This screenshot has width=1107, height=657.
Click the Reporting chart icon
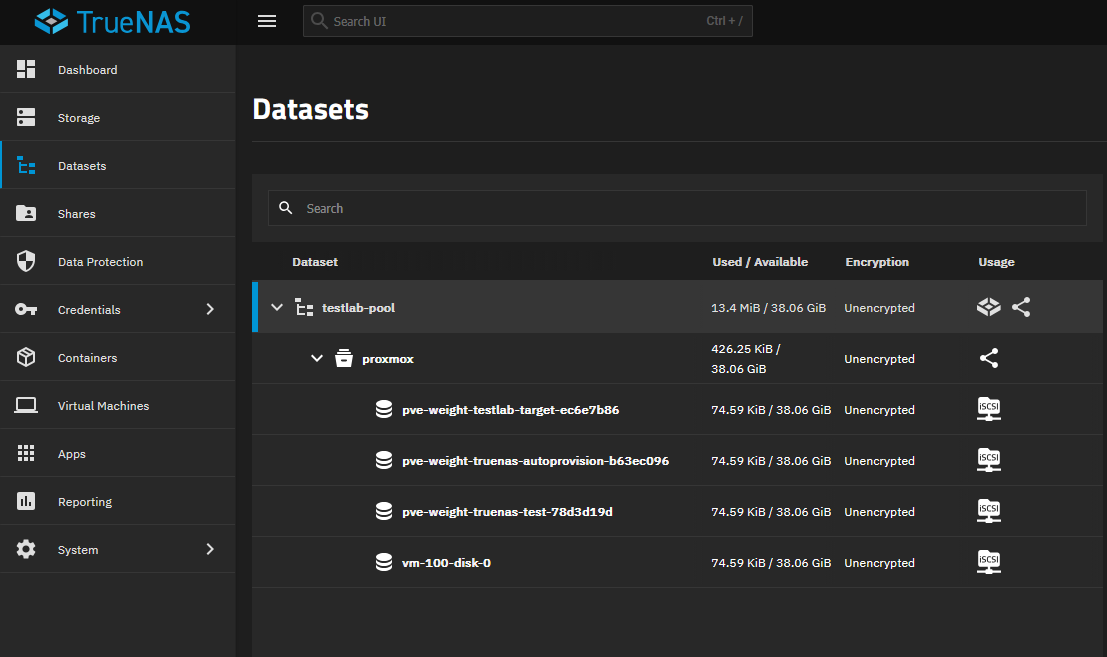[26, 501]
